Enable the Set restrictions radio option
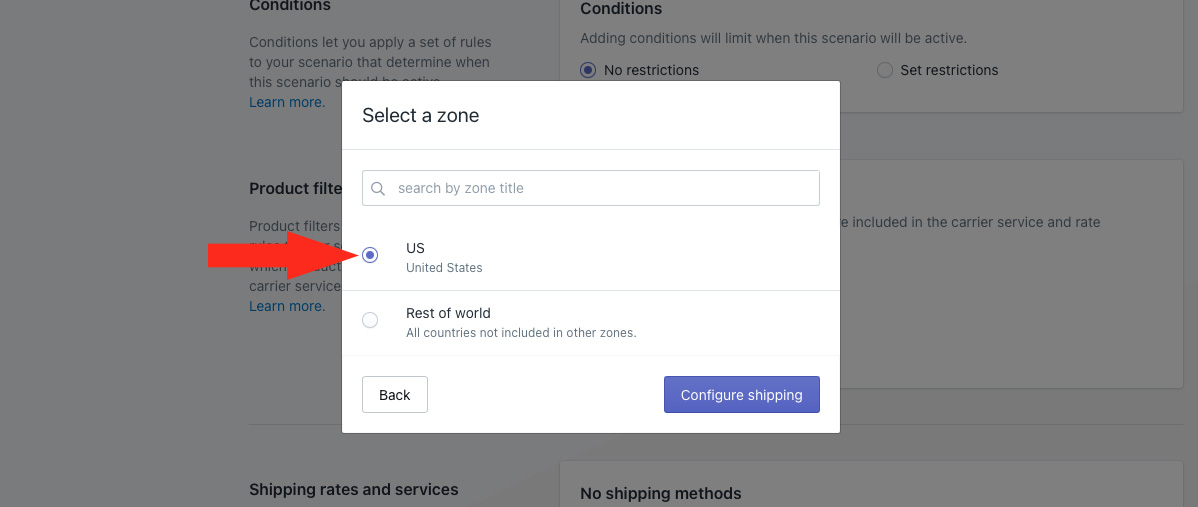 pyautogui.click(x=884, y=70)
